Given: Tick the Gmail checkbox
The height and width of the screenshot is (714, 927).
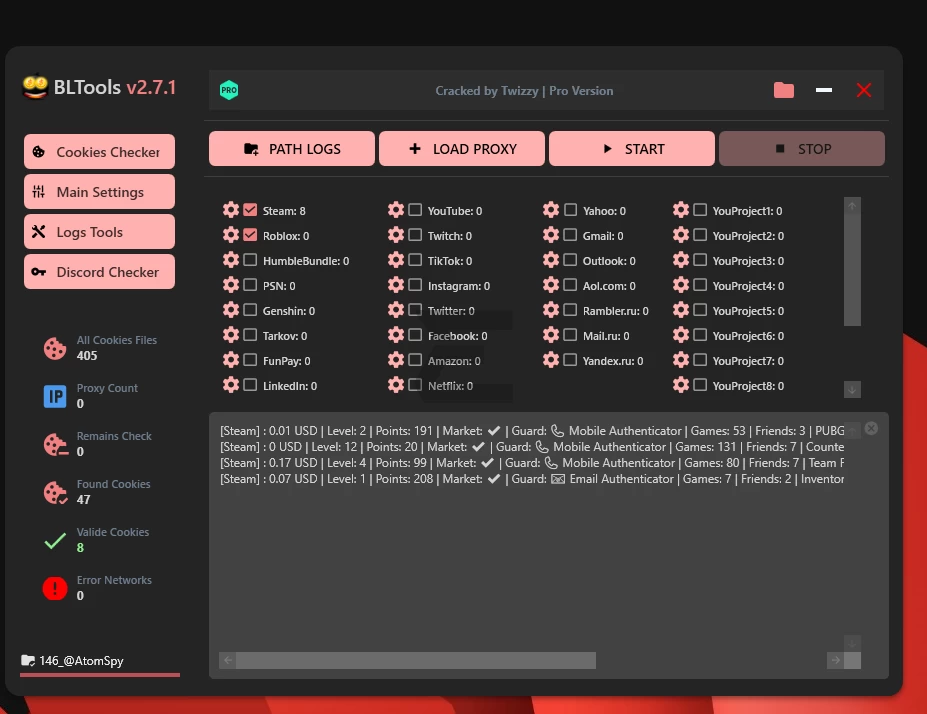Looking at the screenshot, I should tap(570, 235).
